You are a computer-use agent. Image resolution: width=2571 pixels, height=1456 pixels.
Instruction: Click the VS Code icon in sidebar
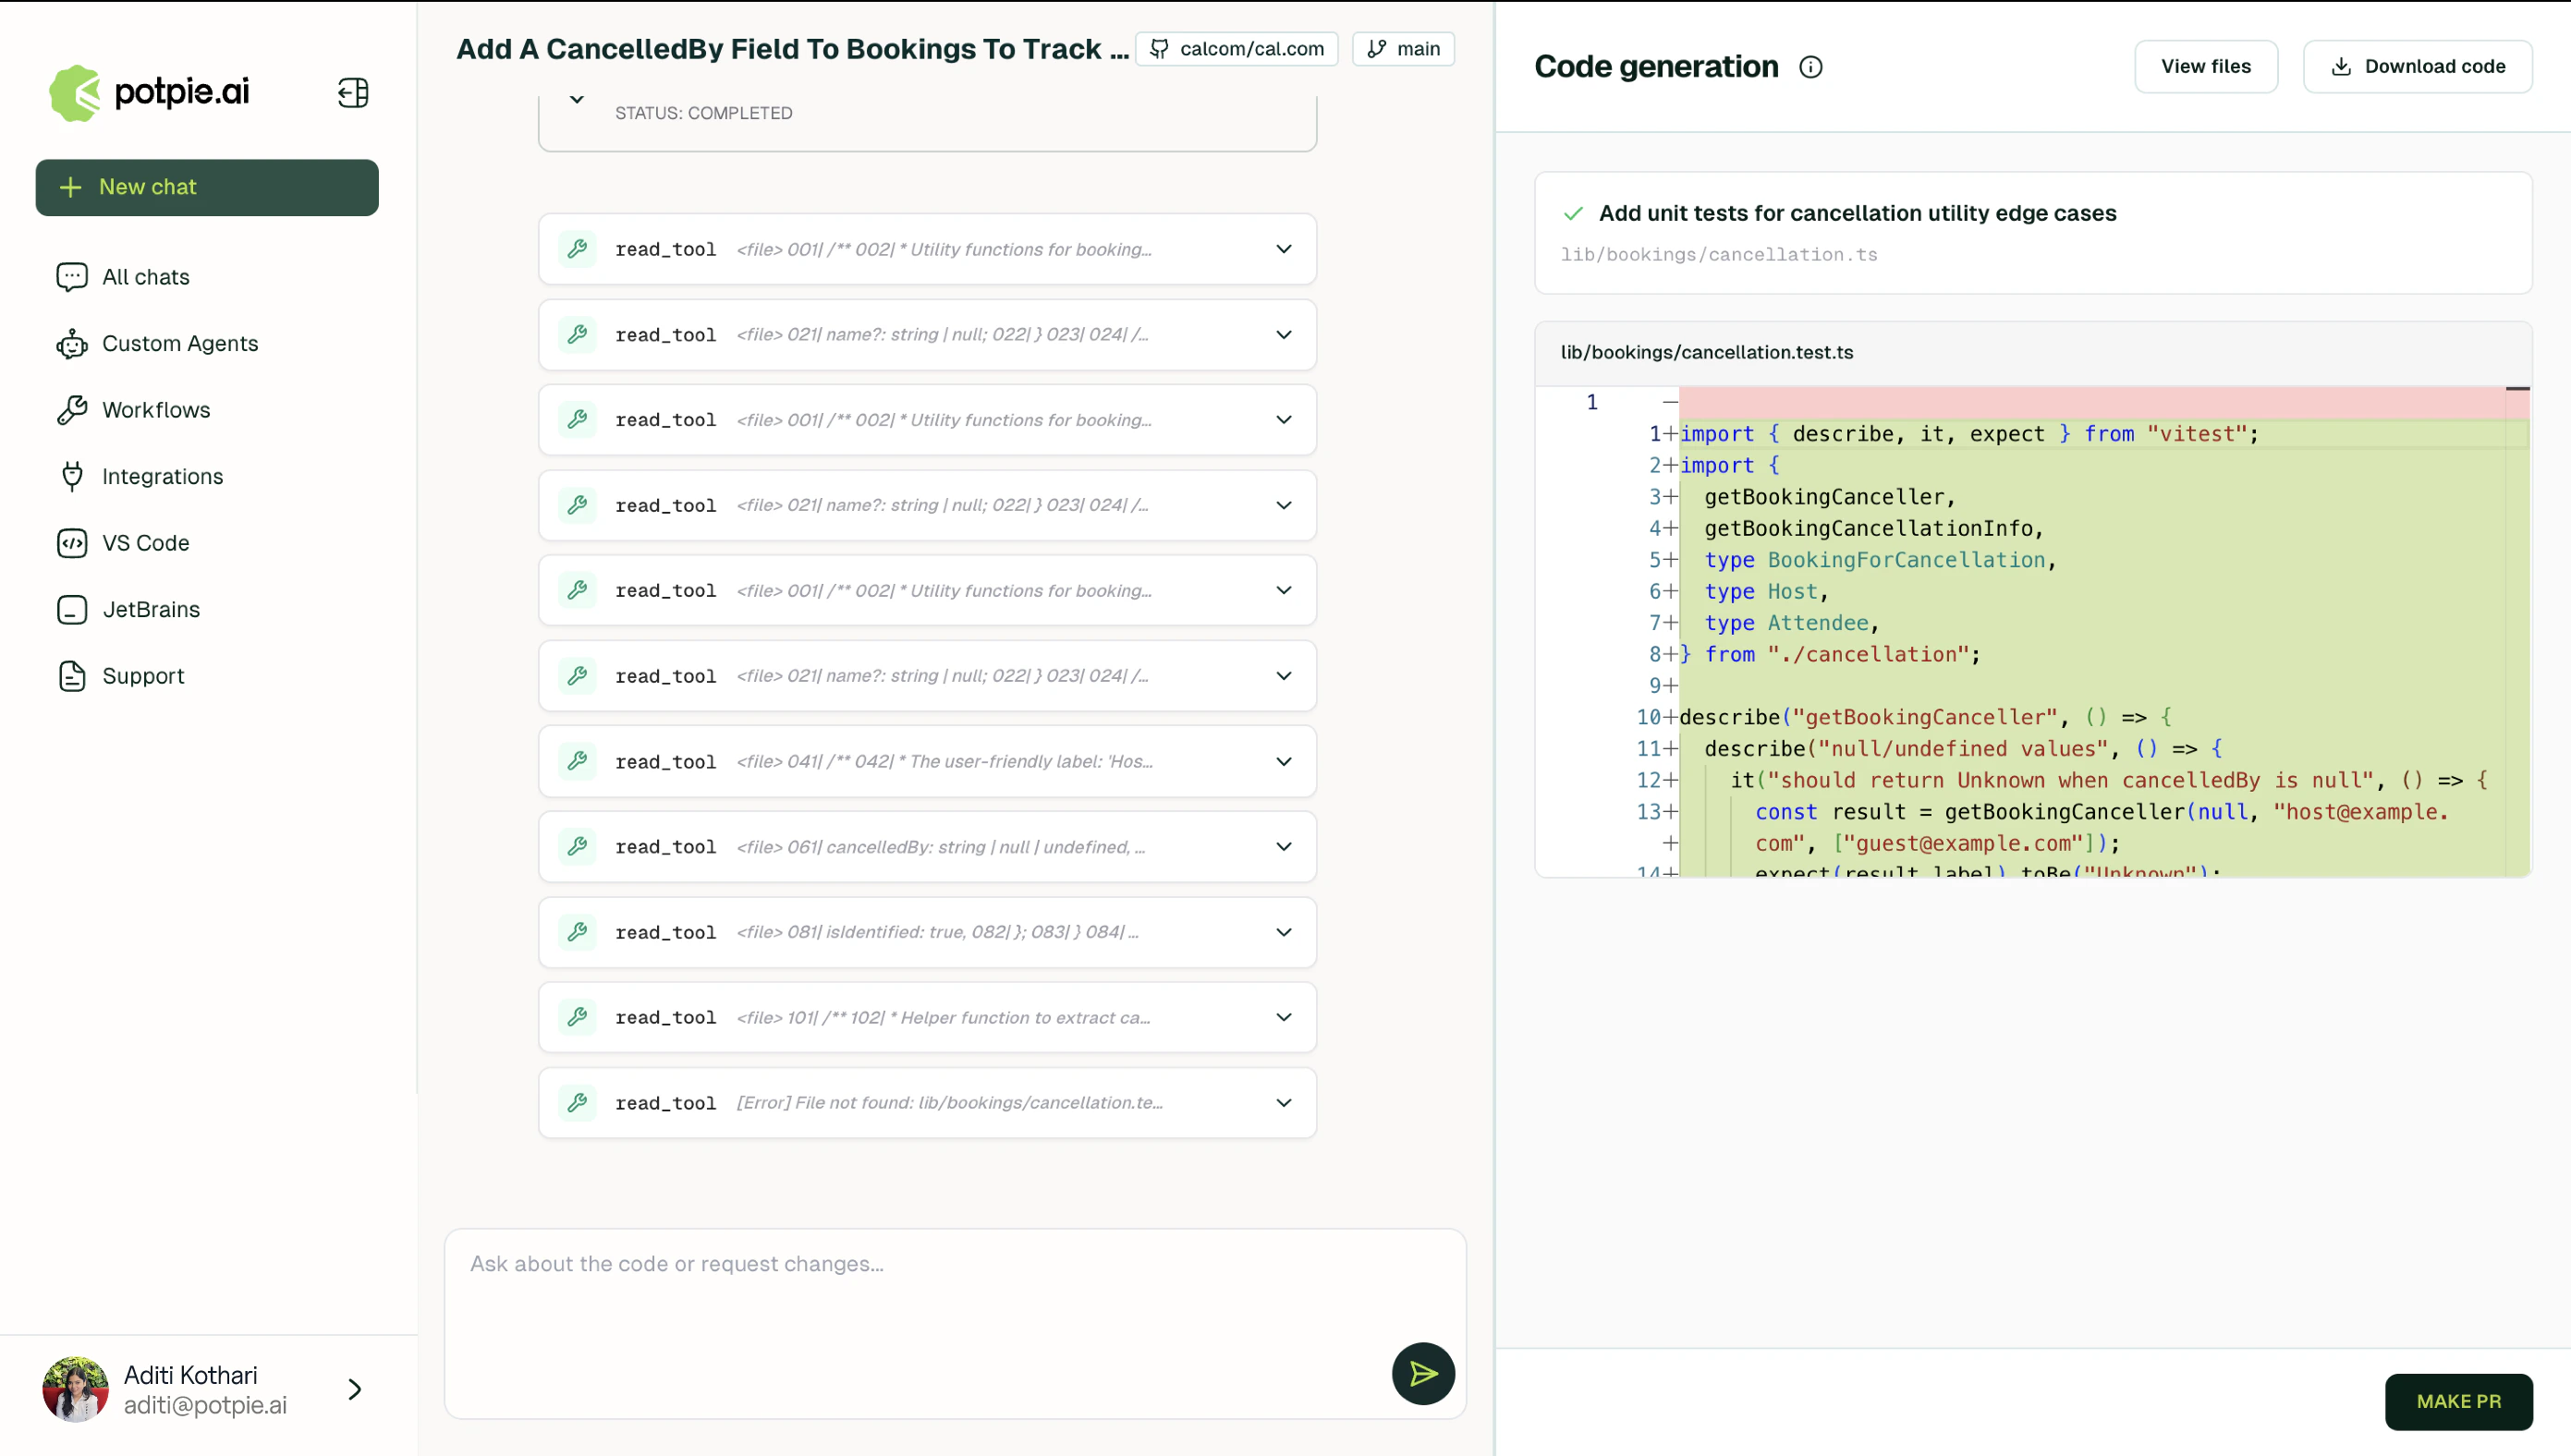pyautogui.click(x=72, y=543)
